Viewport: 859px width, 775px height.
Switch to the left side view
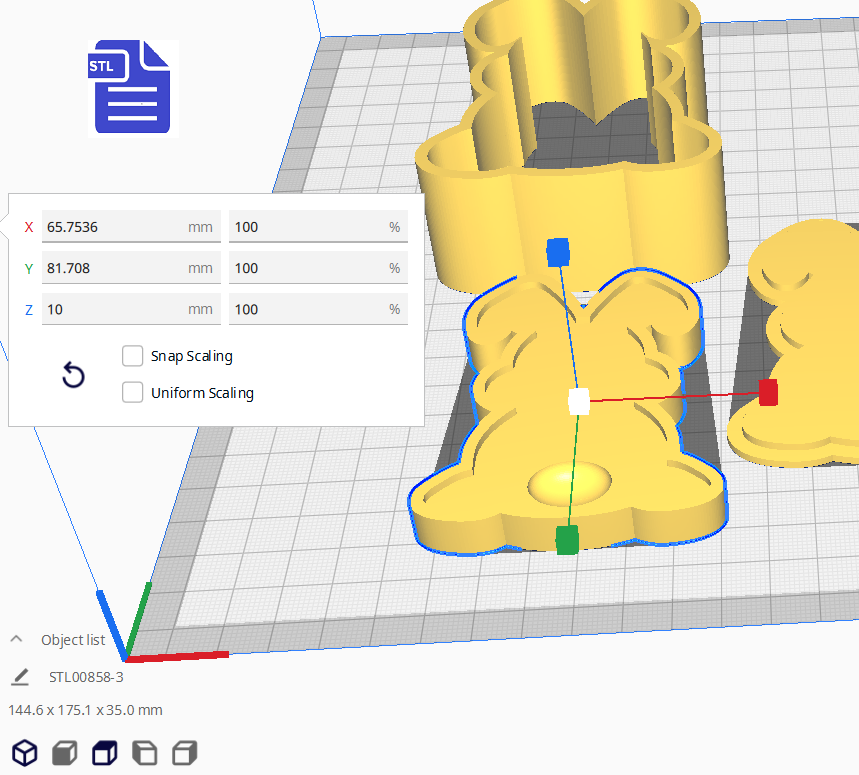[145, 752]
